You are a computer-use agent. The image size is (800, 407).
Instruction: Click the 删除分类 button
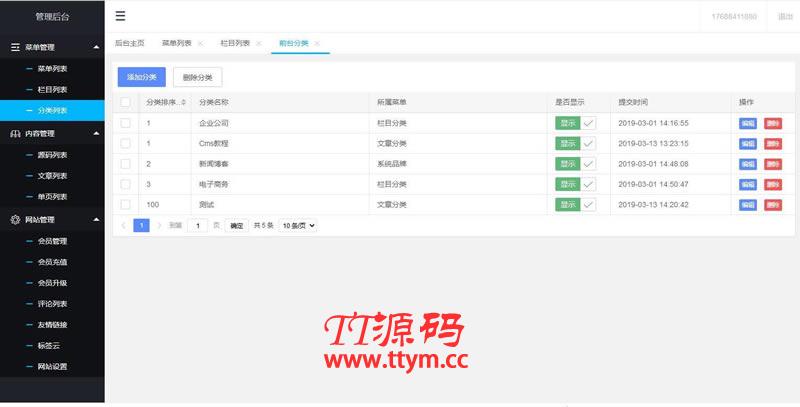[x=197, y=77]
